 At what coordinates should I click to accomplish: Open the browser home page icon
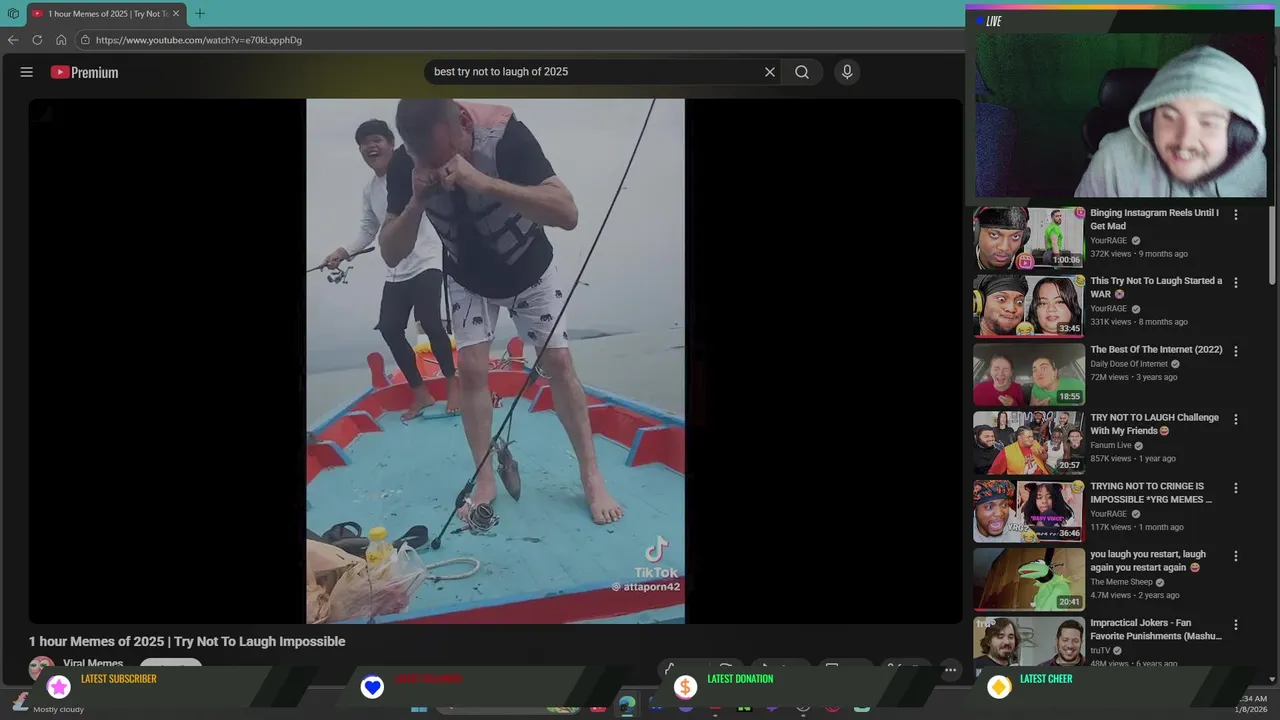61,40
